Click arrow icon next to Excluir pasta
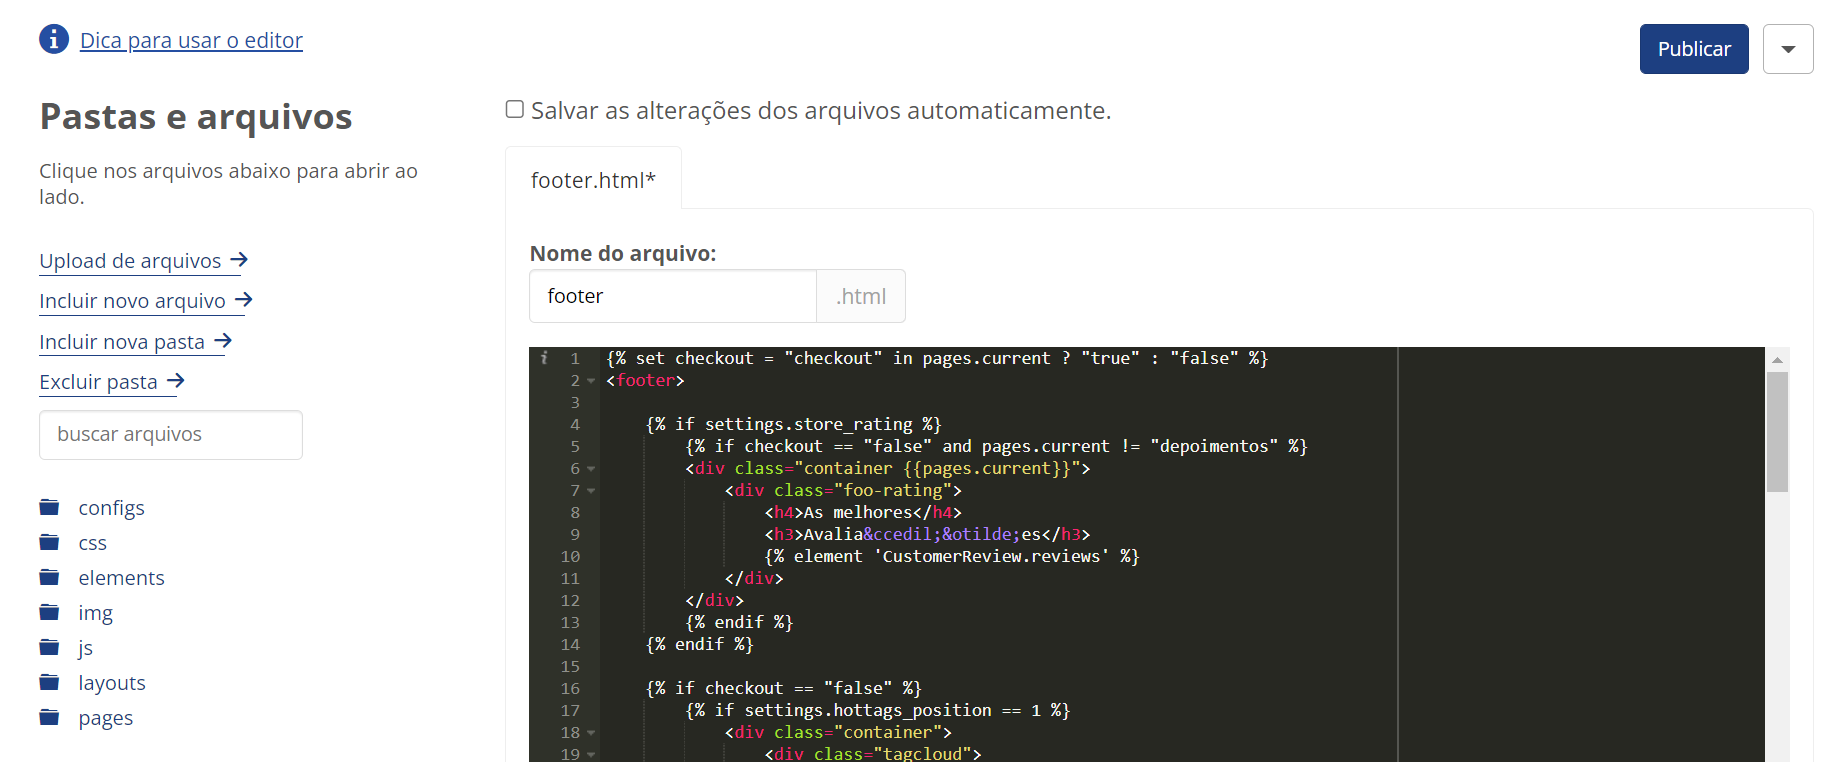The width and height of the screenshot is (1833, 762). click(x=176, y=381)
